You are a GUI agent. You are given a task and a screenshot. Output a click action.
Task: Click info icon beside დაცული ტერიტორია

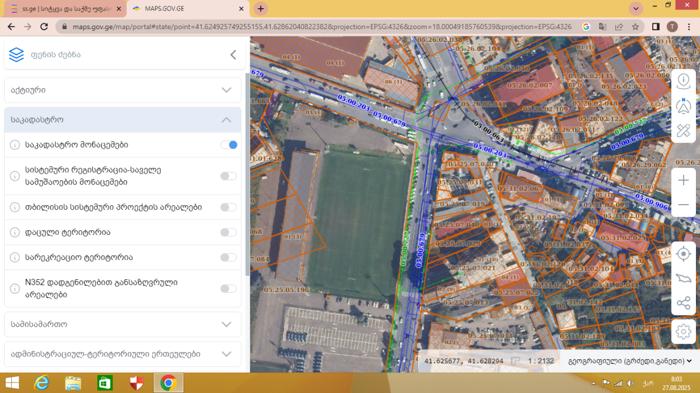pos(15,232)
